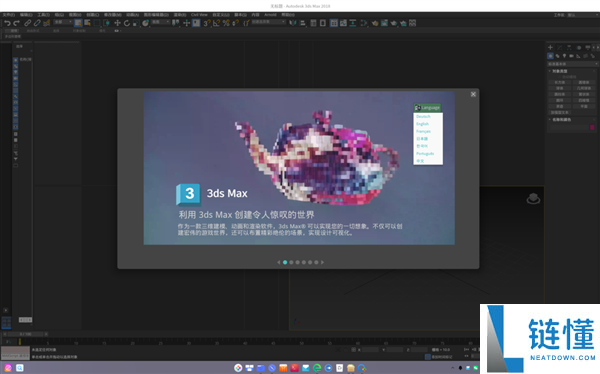Choose English in the language list
Screen dimensions: 600x374
[422, 124]
